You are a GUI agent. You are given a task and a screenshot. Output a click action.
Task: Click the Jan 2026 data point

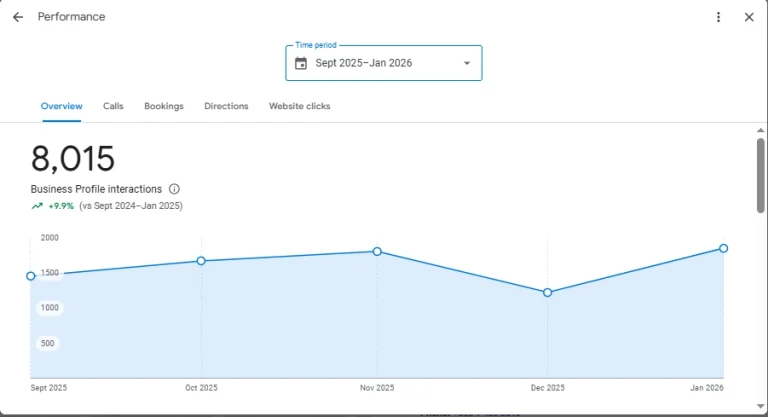pyautogui.click(x=723, y=248)
